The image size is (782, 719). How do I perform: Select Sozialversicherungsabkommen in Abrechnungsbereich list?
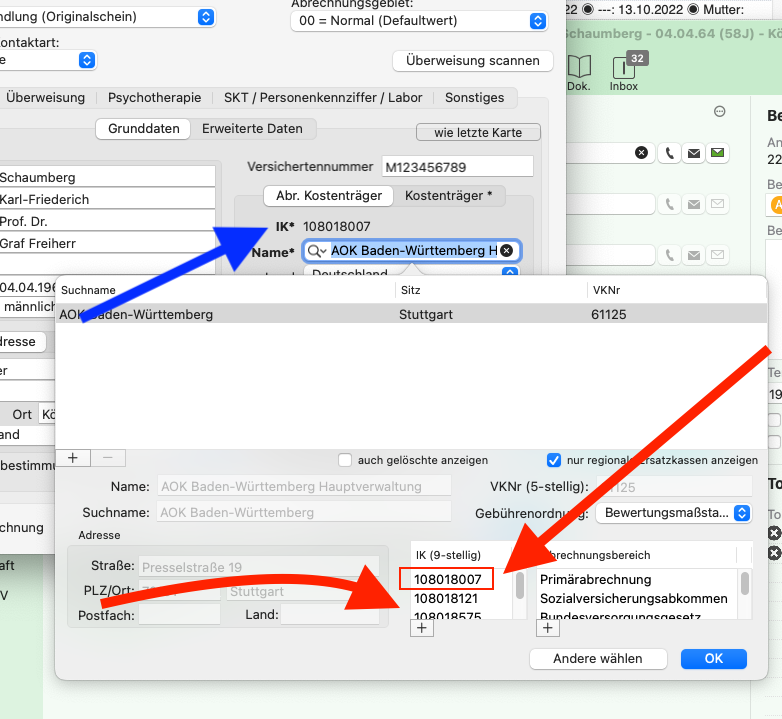pos(634,599)
